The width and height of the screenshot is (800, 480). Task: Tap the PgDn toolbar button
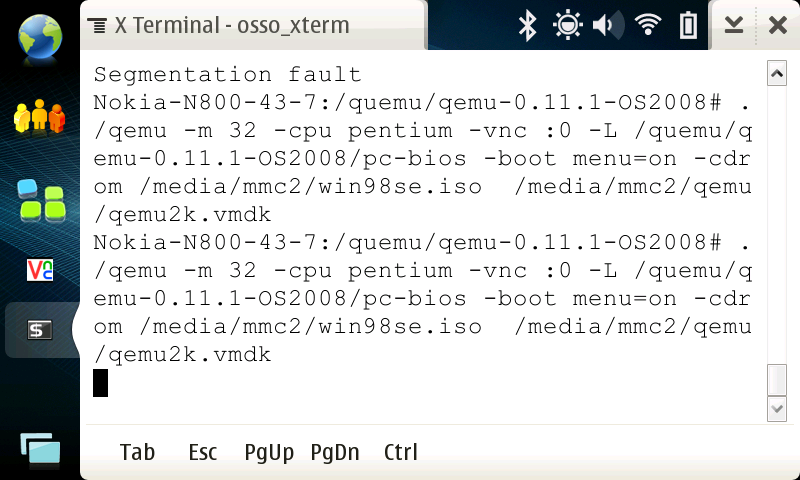pos(335,452)
